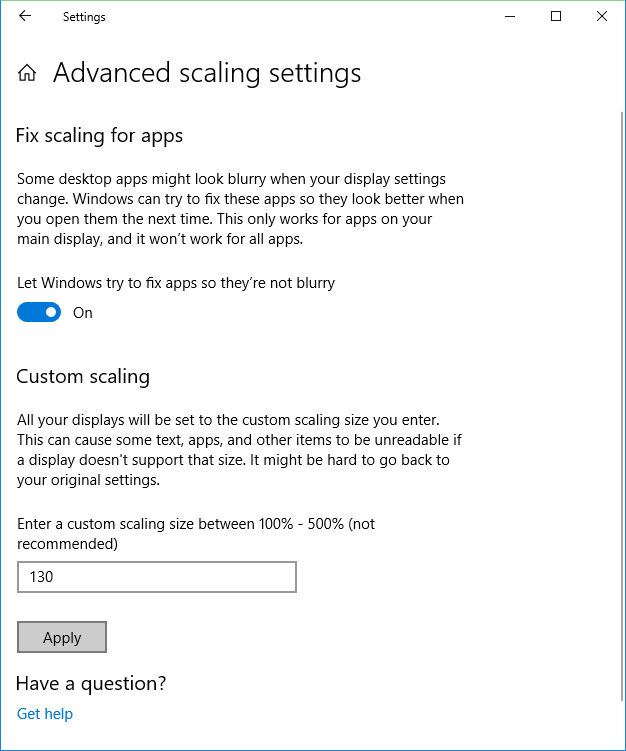Click the "Custom scaling" section heading

coord(83,377)
